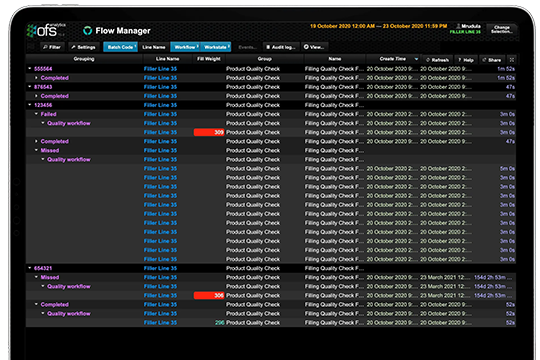
Task: Collapse batch 876543 group
Action: (30, 87)
